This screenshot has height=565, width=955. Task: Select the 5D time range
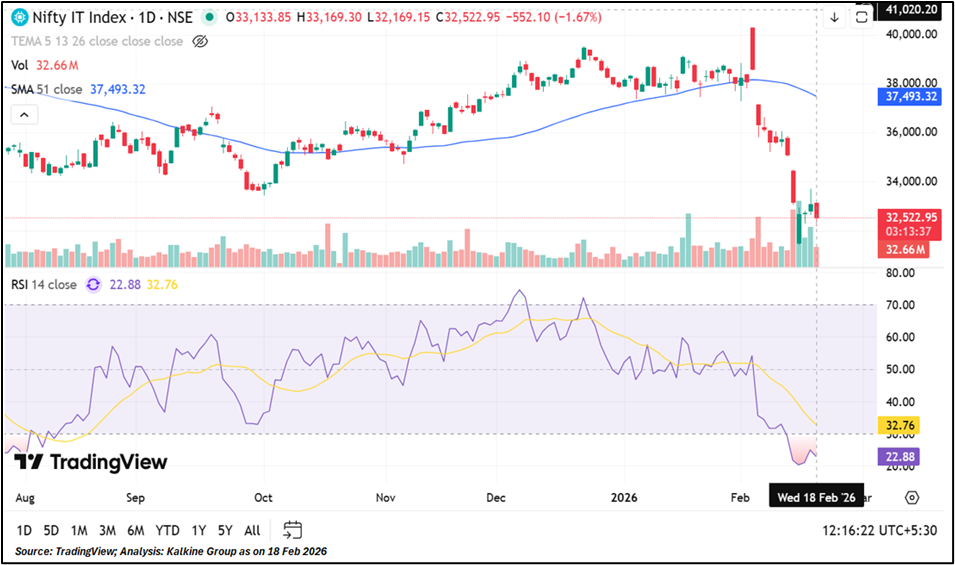point(51,530)
